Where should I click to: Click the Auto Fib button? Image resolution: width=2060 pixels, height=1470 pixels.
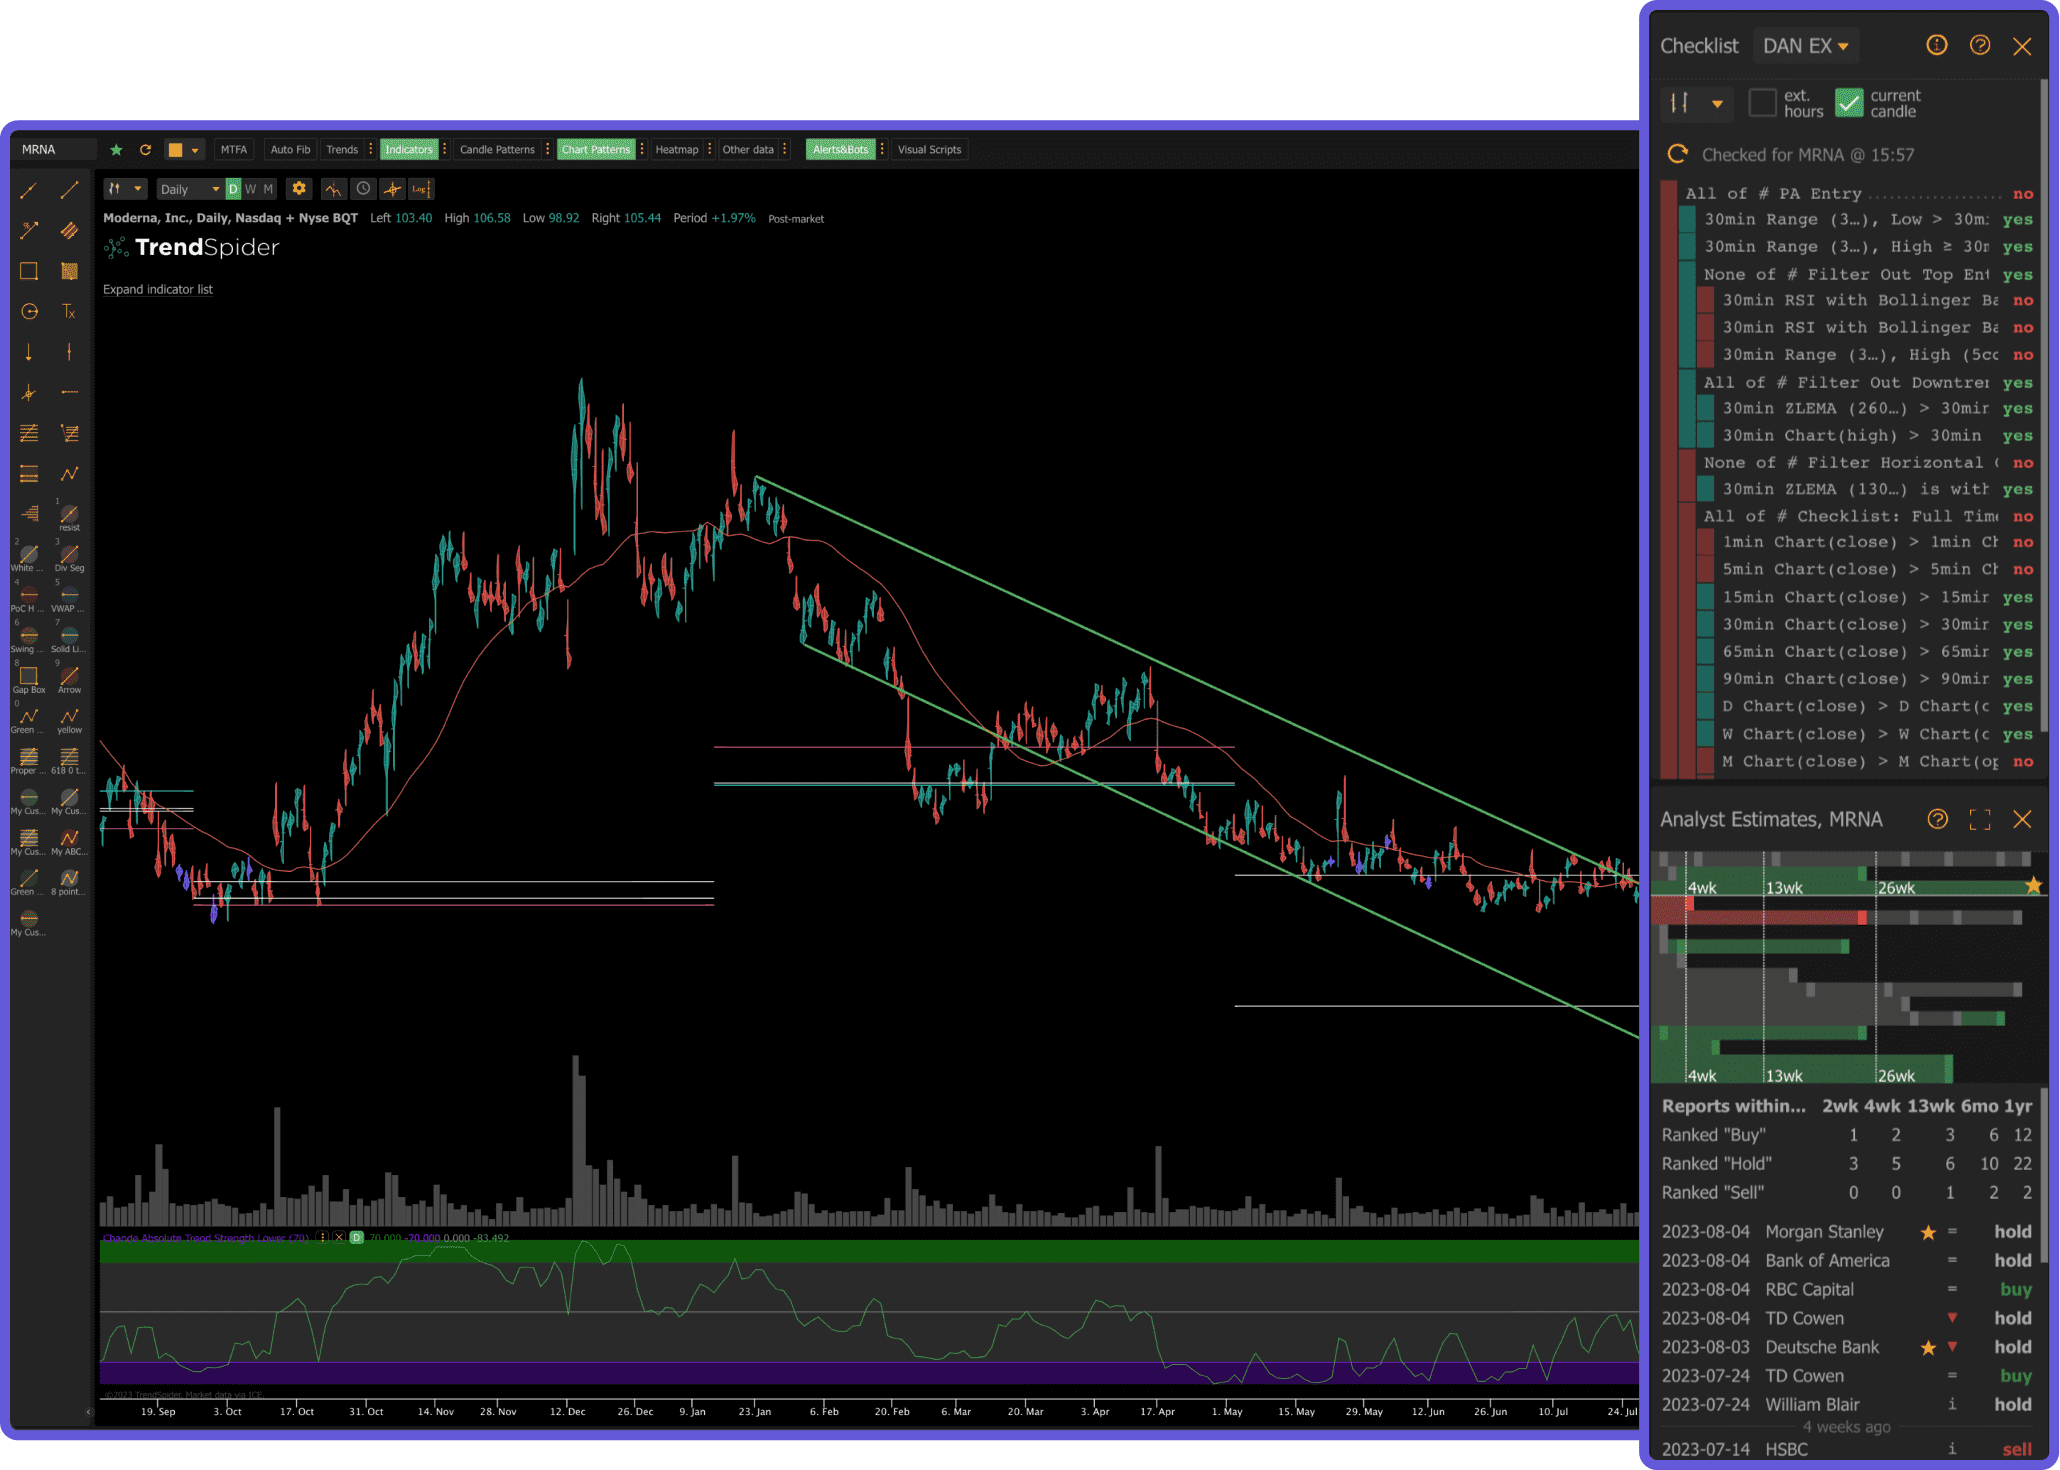click(x=289, y=149)
